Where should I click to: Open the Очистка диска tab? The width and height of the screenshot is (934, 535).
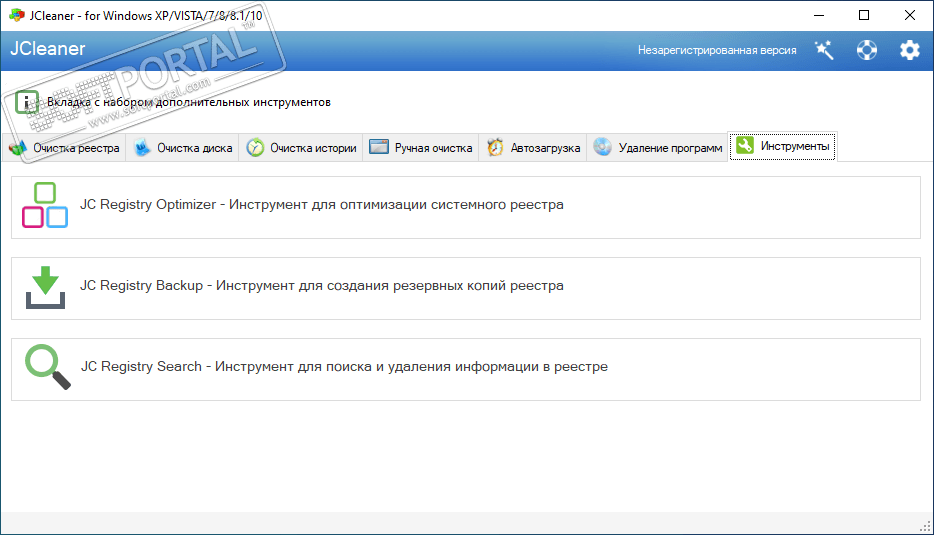pyautogui.click(x=182, y=148)
